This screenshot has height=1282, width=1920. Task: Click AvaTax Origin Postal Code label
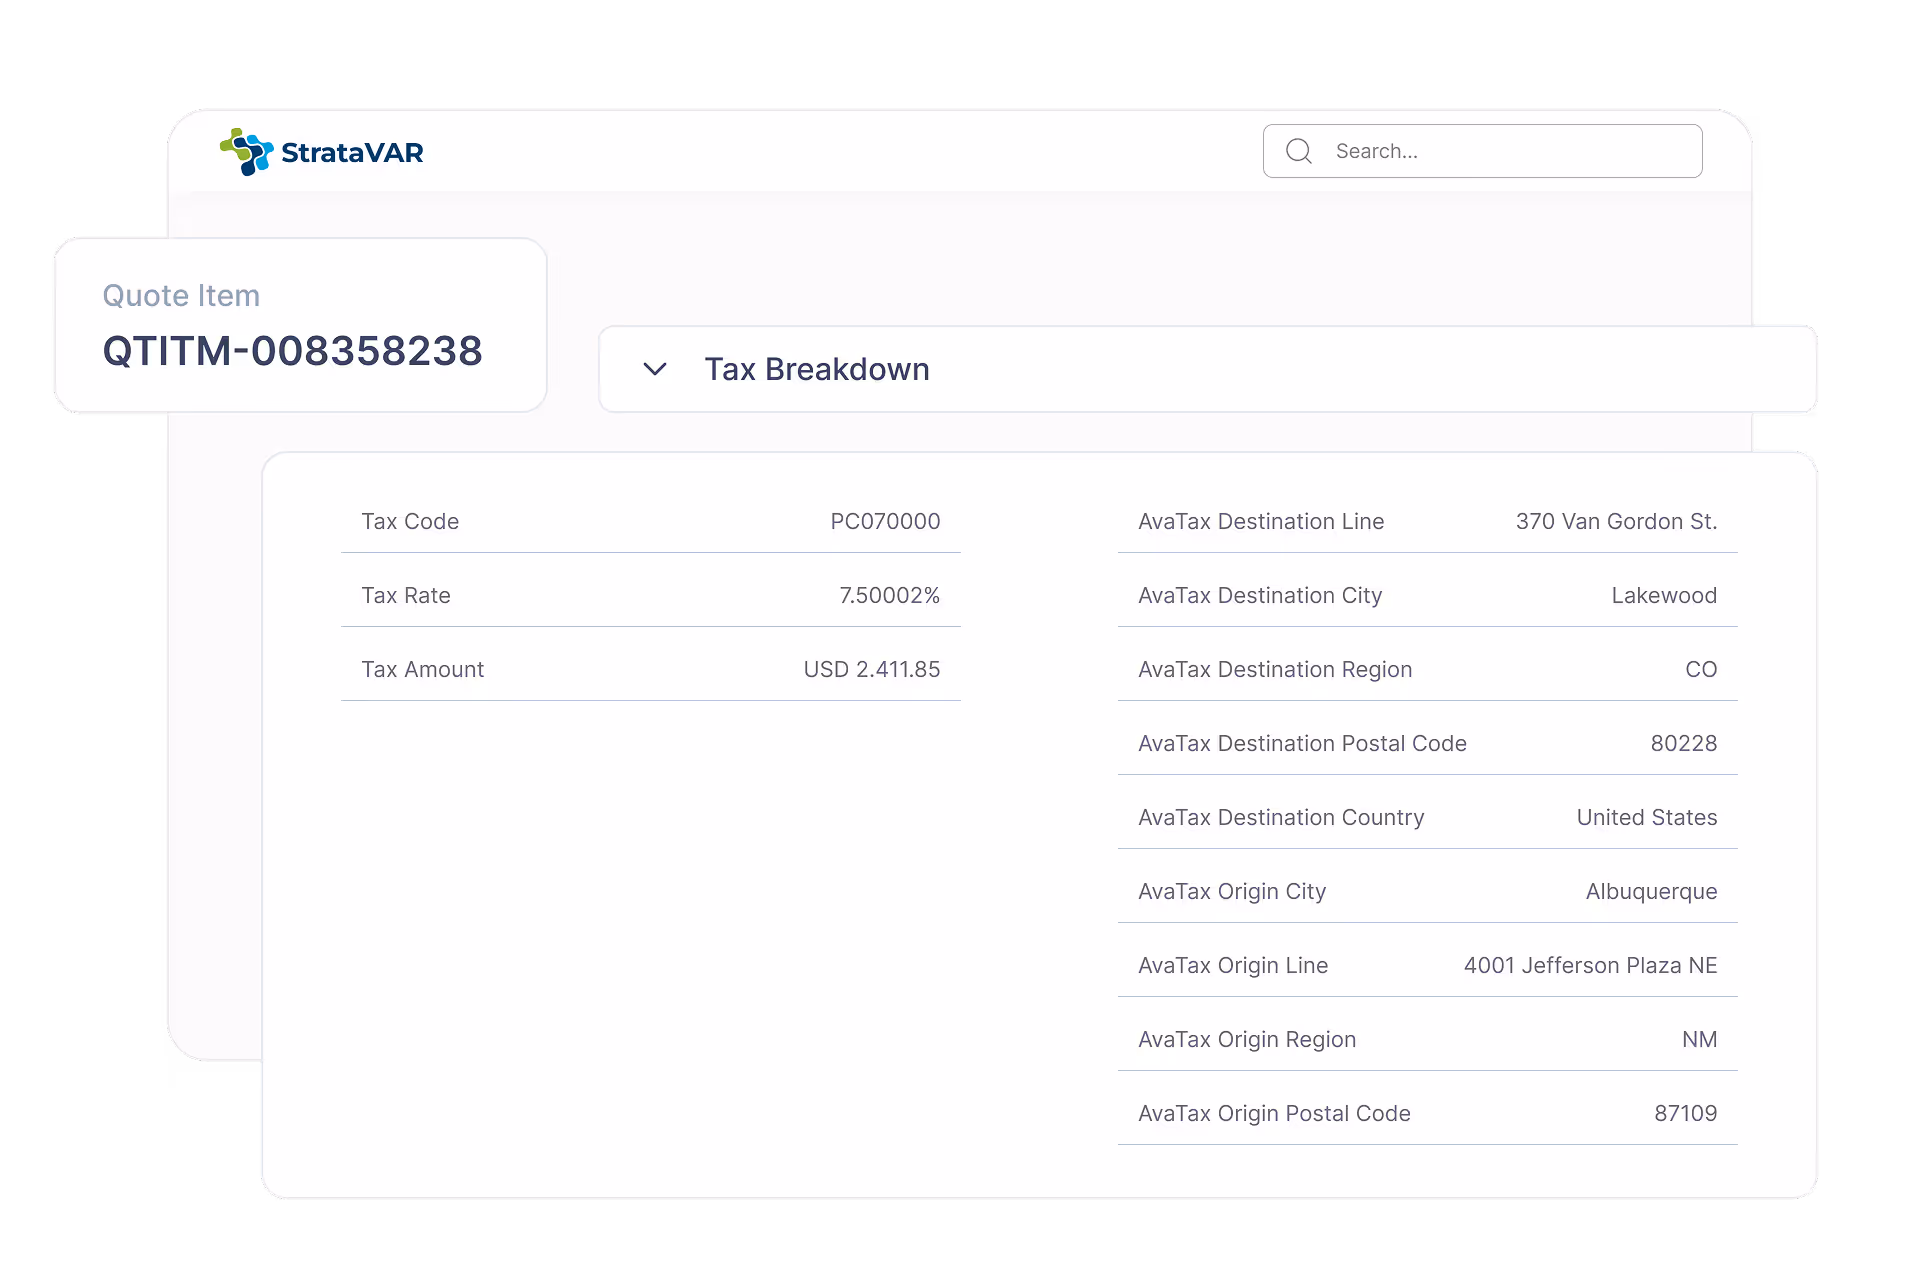tap(1274, 1113)
